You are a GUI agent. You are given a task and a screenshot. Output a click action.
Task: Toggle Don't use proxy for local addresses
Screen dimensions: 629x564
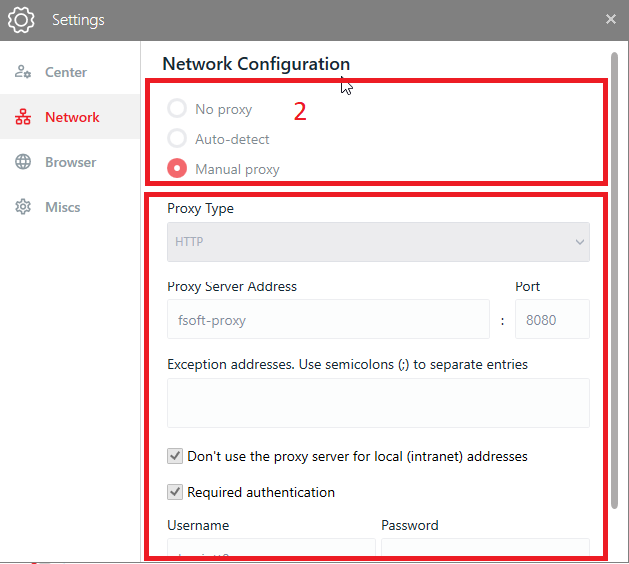pyautogui.click(x=175, y=456)
